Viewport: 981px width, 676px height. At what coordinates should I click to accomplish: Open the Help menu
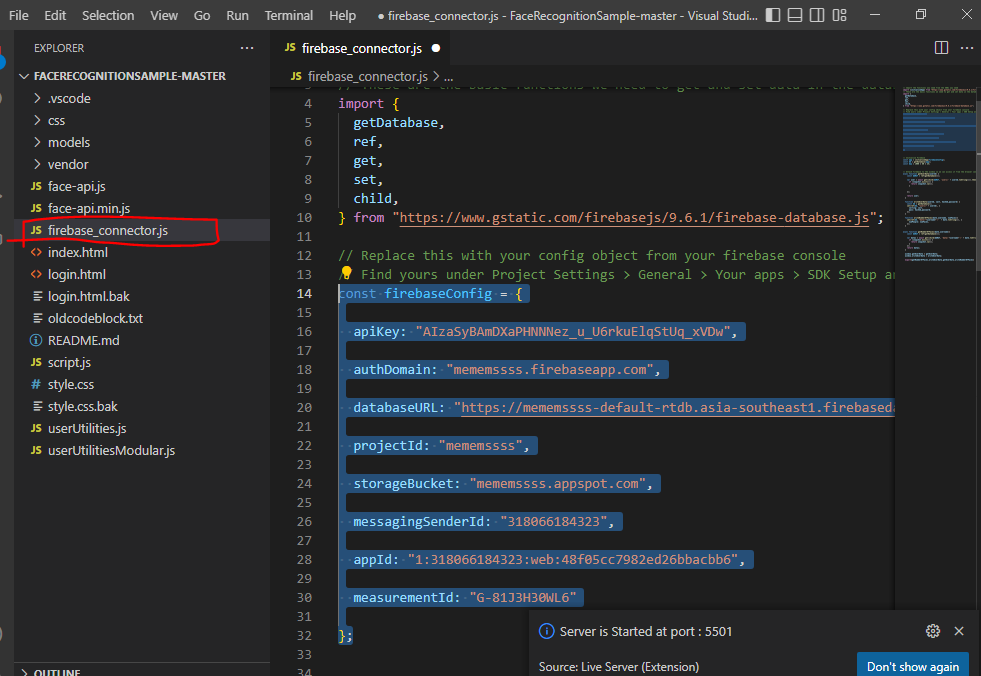click(x=342, y=16)
